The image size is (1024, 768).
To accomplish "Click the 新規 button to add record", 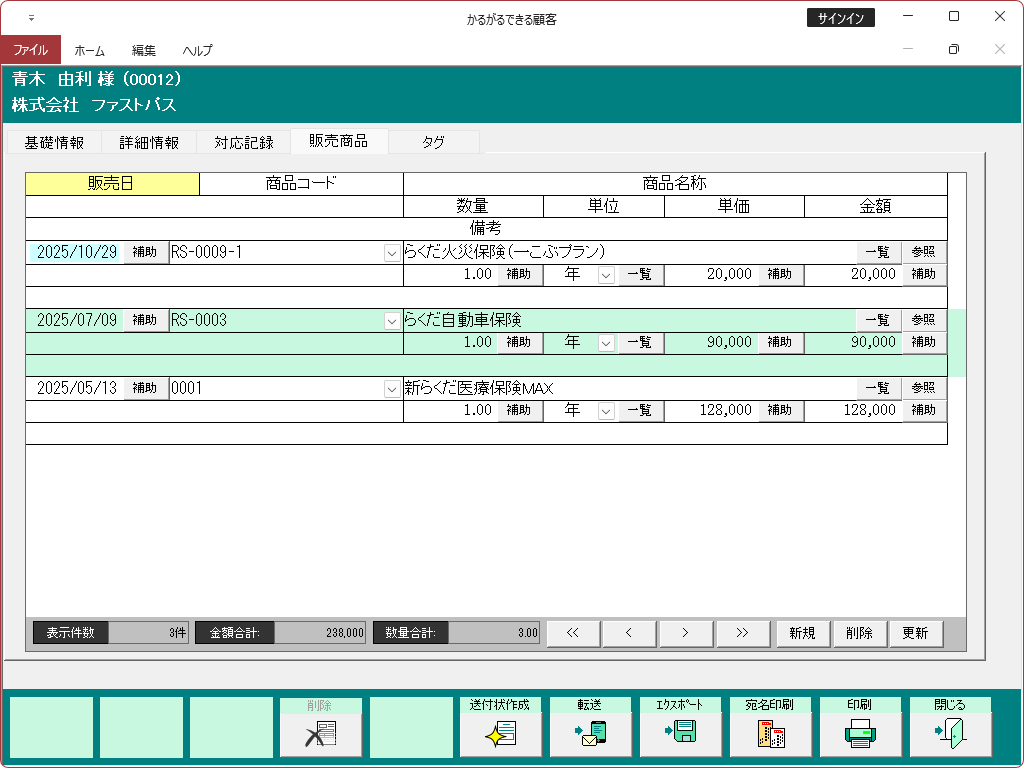I will click(802, 633).
